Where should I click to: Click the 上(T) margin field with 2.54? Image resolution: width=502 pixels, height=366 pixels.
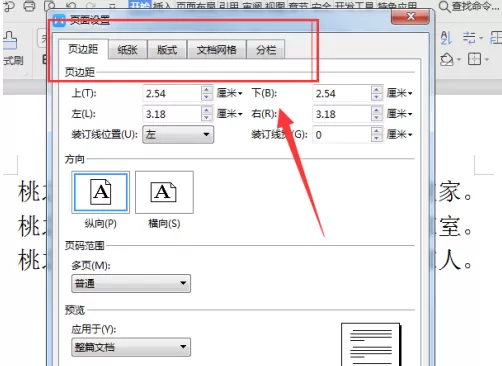click(x=172, y=93)
